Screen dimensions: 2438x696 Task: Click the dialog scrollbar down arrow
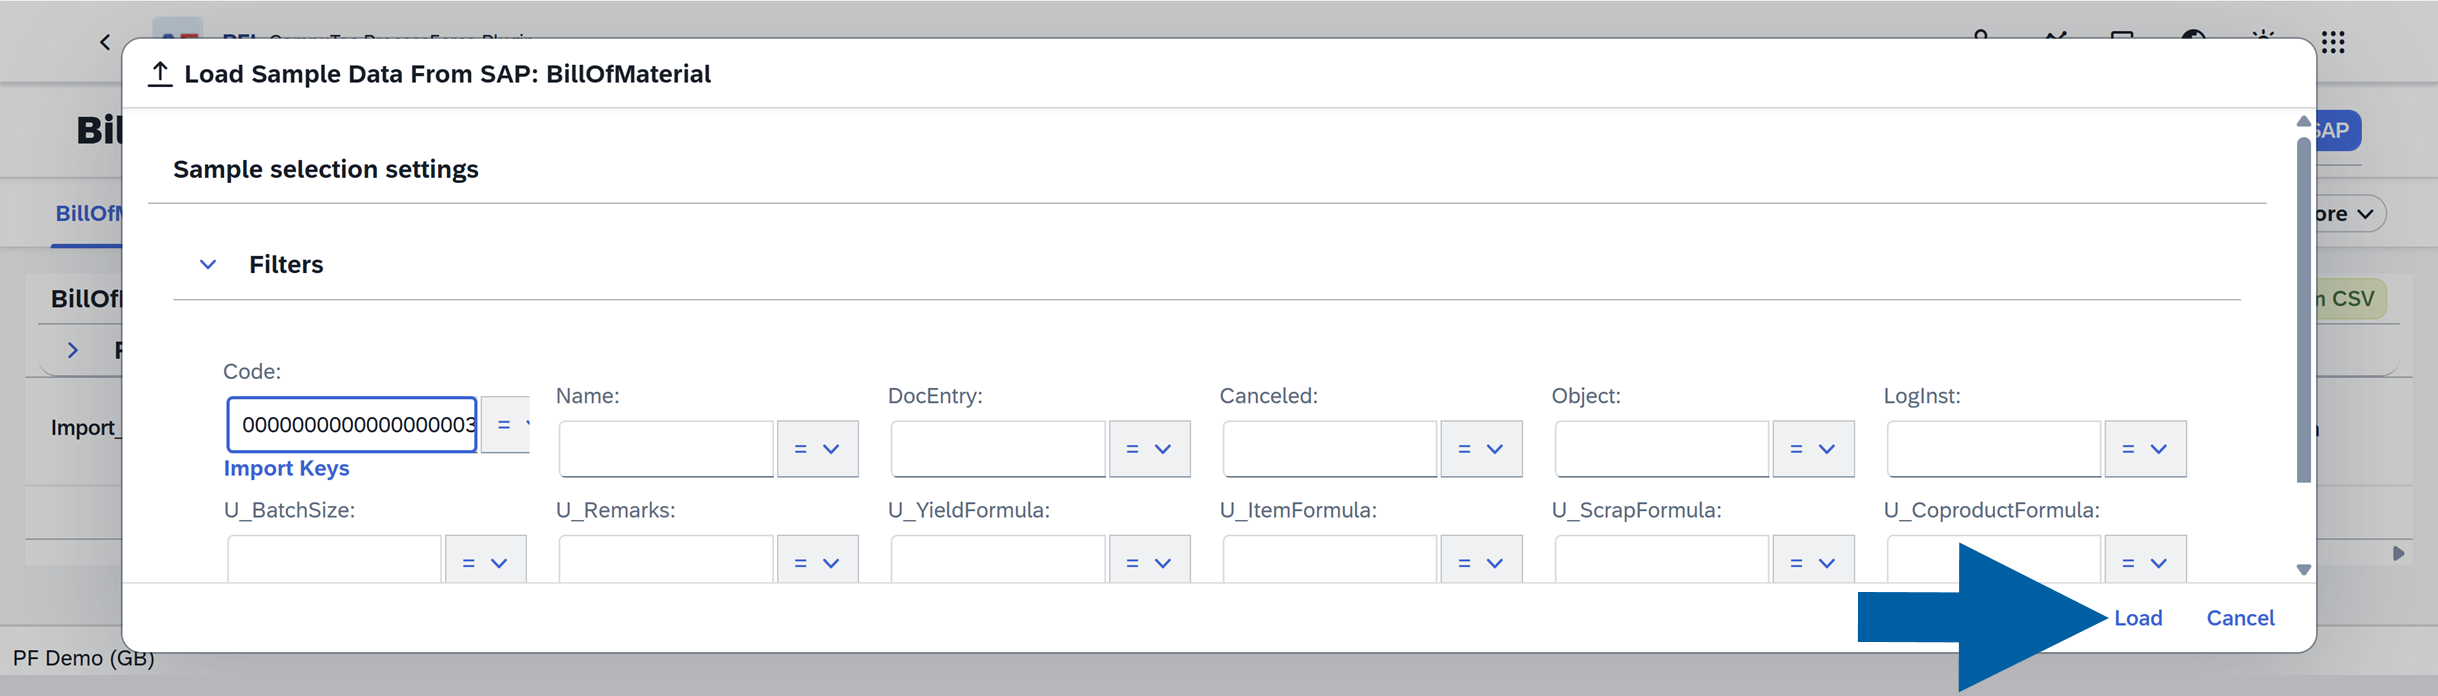(2303, 569)
